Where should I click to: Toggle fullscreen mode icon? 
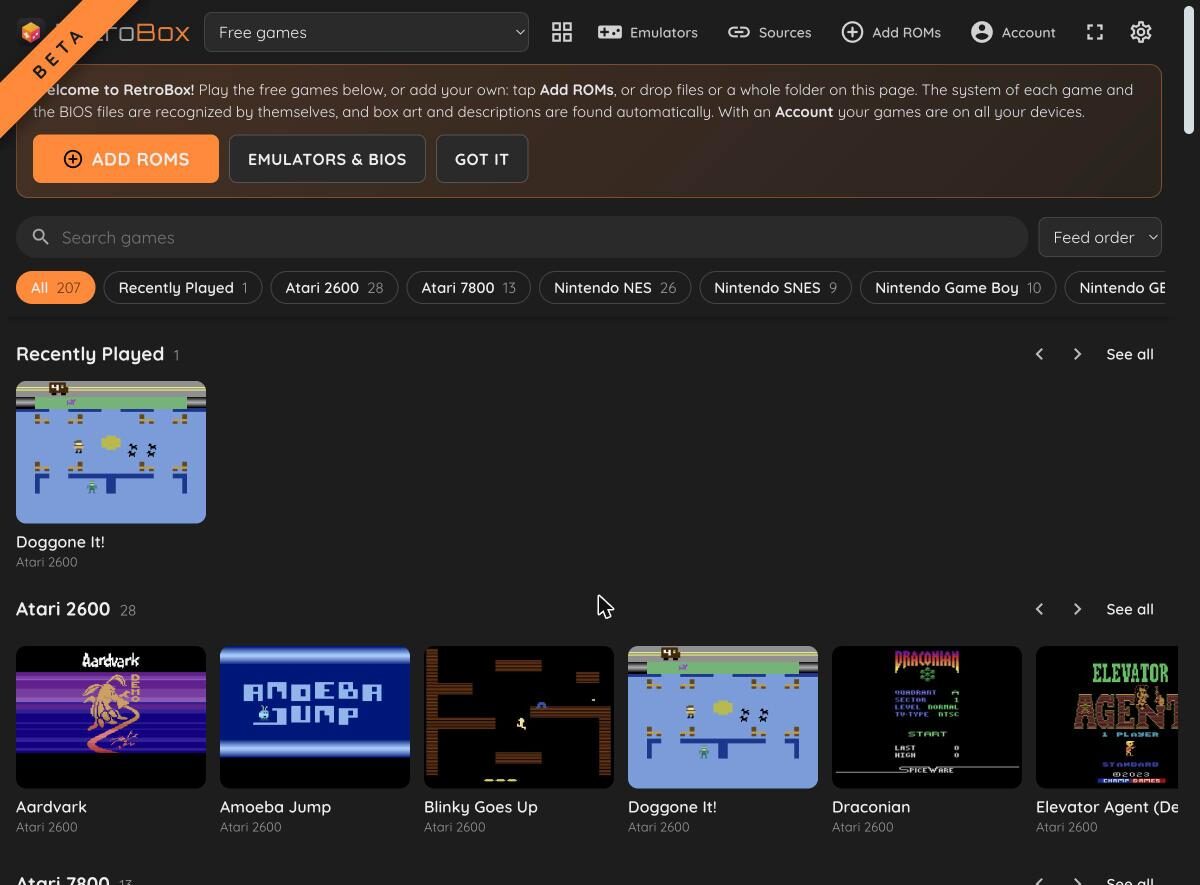point(1095,32)
